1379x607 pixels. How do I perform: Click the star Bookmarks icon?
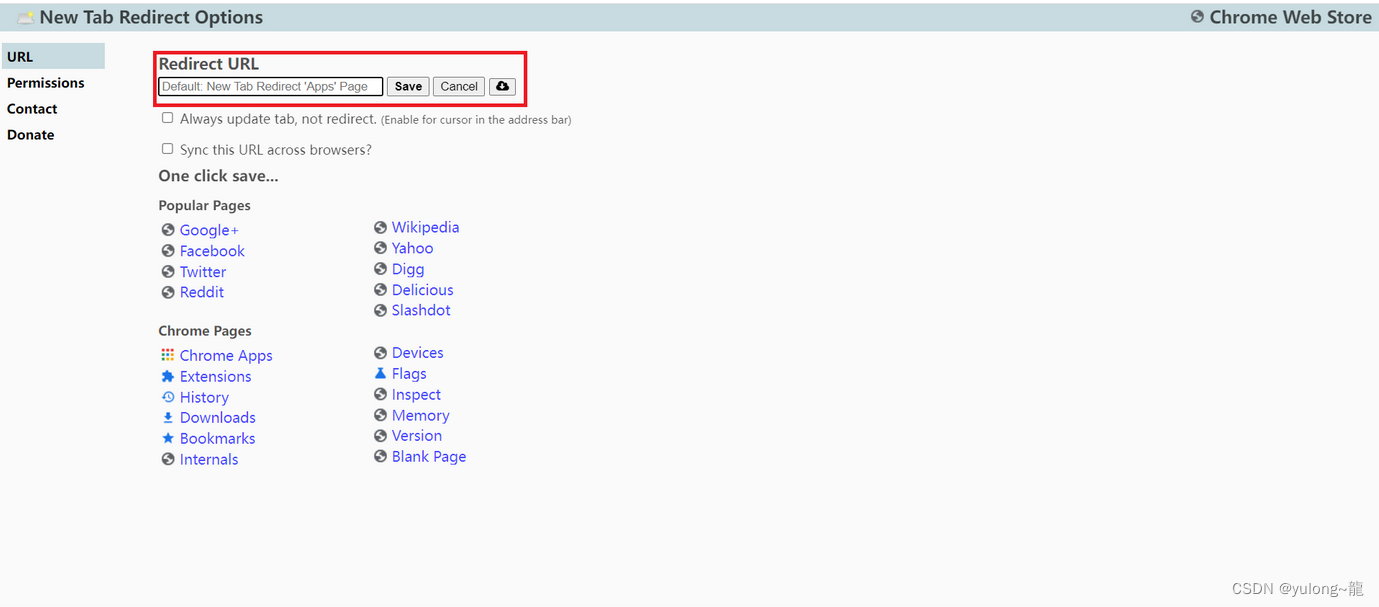(168, 438)
